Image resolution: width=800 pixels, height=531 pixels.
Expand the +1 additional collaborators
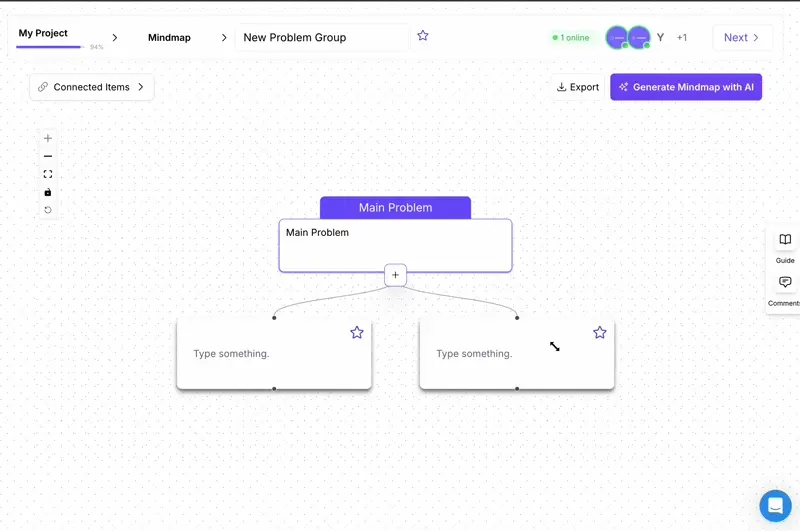pyautogui.click(x=682, y=38)
